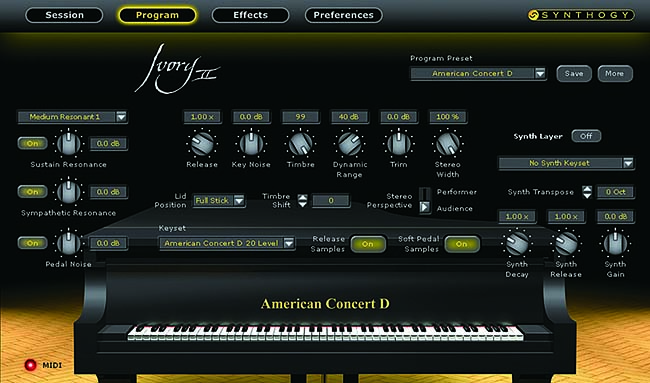The width and height of the screenshot is (650, 383).
Task: Open the Medium Resonant 1 dropdown
Action: coord(72,117)
